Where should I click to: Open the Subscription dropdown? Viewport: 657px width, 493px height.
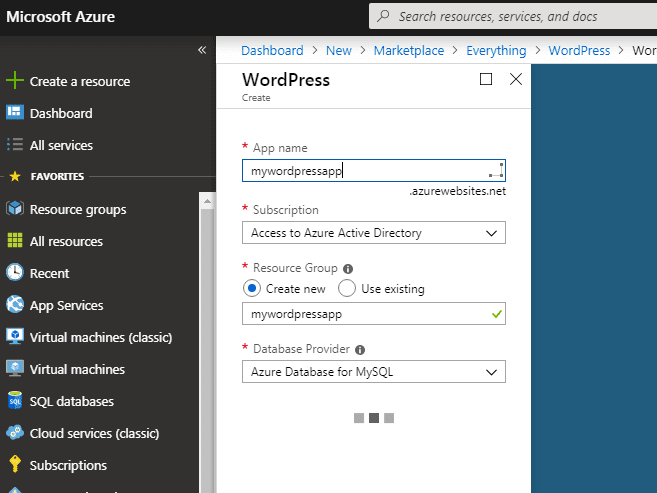tap(373, 233)
